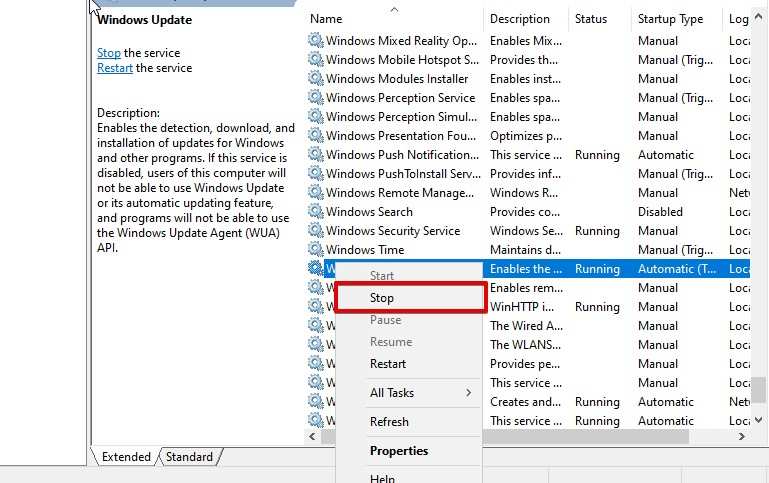Click the gear icon beside Windows Search
This screenshot has width=769, height=483.
point(315,211)
